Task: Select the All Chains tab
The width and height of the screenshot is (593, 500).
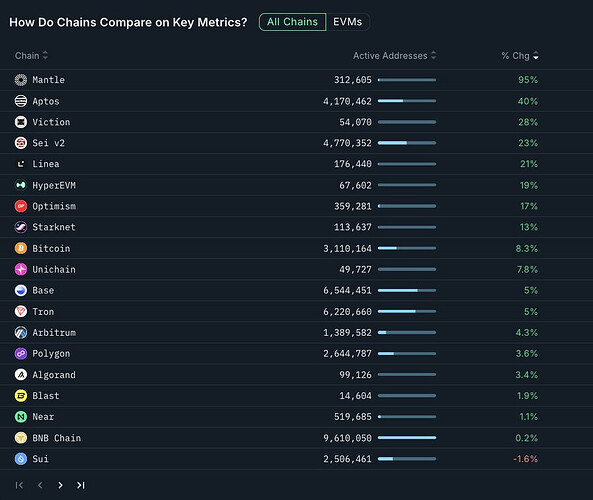Action: pos(292,22)
